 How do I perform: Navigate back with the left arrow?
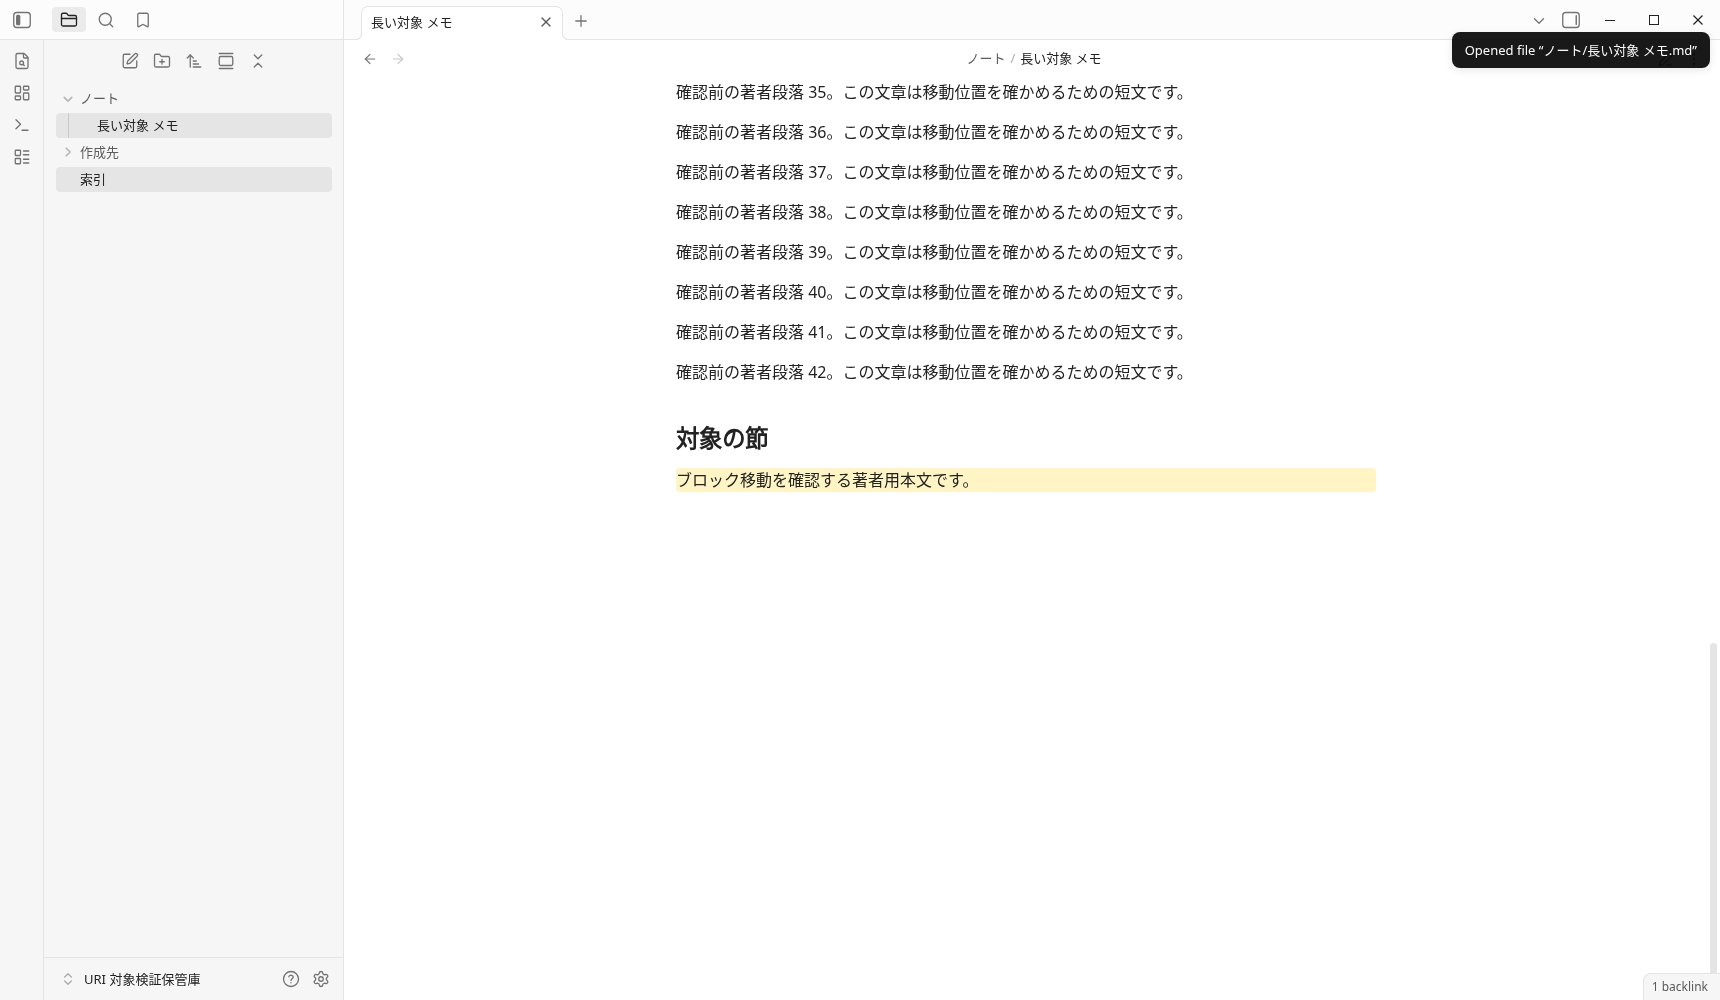(x=370, y=59)
